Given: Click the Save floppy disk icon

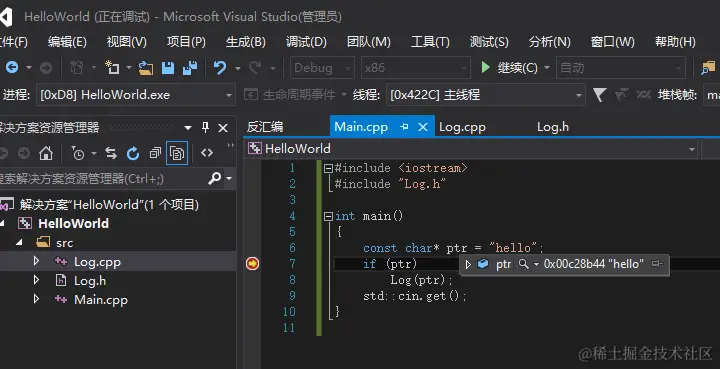Looking at the screenshot, I should tap(168, 68).
